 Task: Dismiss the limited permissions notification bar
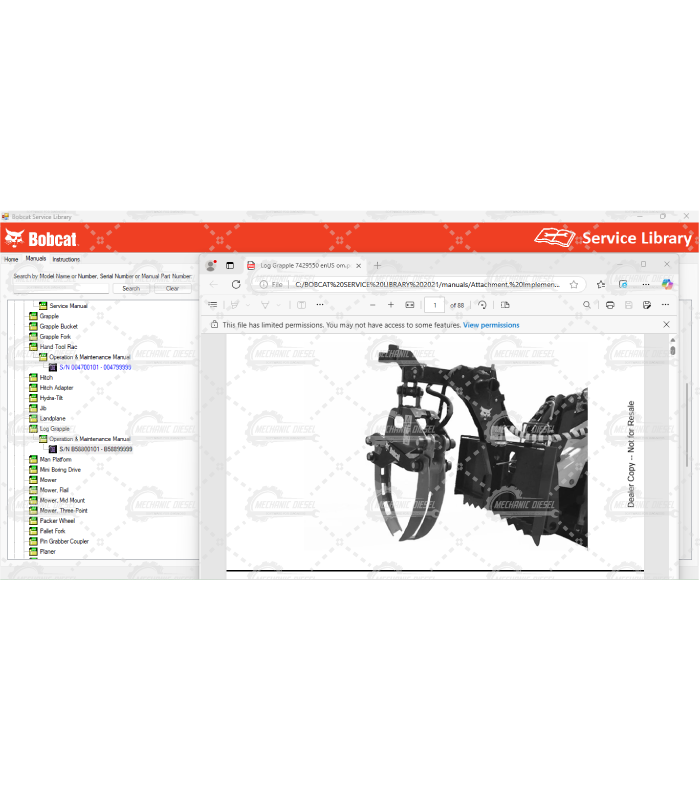coord(667,325)
